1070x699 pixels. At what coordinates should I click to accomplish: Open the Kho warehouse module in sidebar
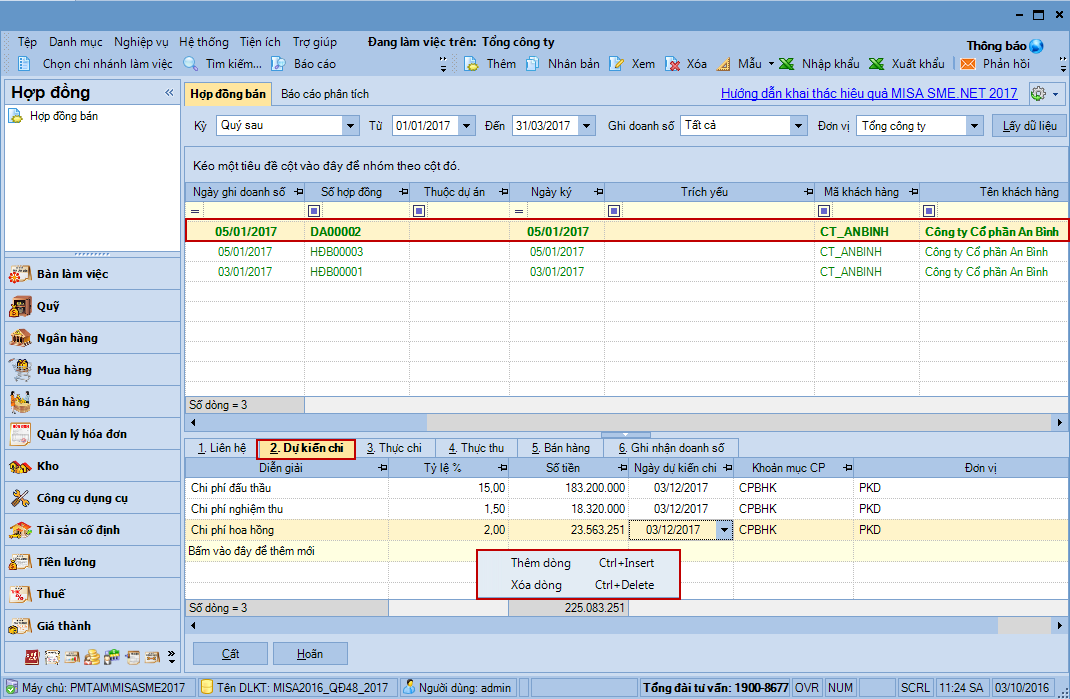pos(48,466)
